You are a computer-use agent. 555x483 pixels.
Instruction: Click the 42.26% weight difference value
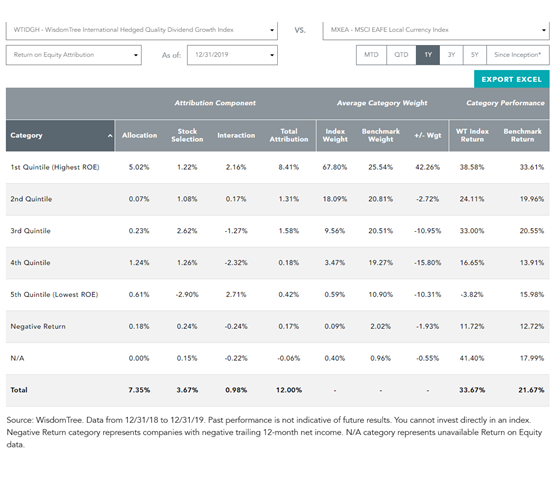[428, 167]
